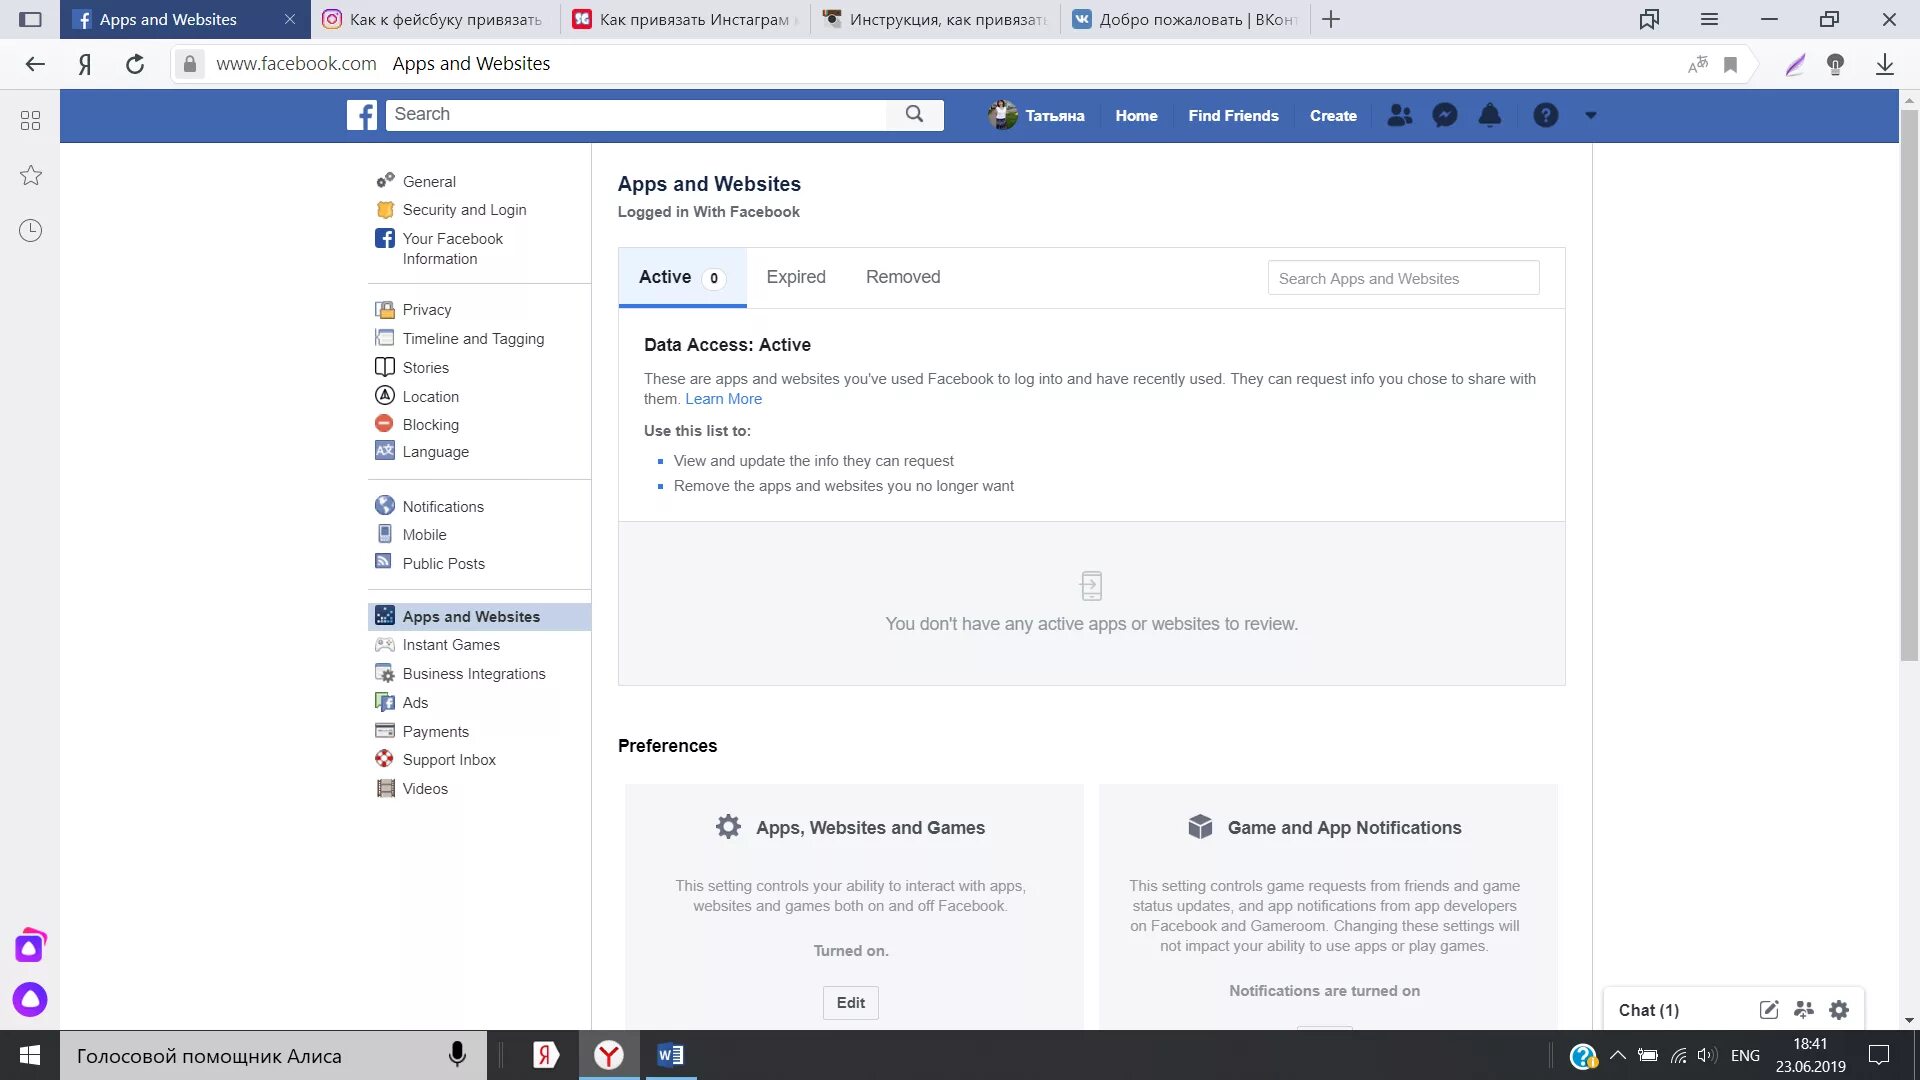Open Instant Games settings
Viewport: 1920px width, 1080px height.
click(x=451, y=645)
